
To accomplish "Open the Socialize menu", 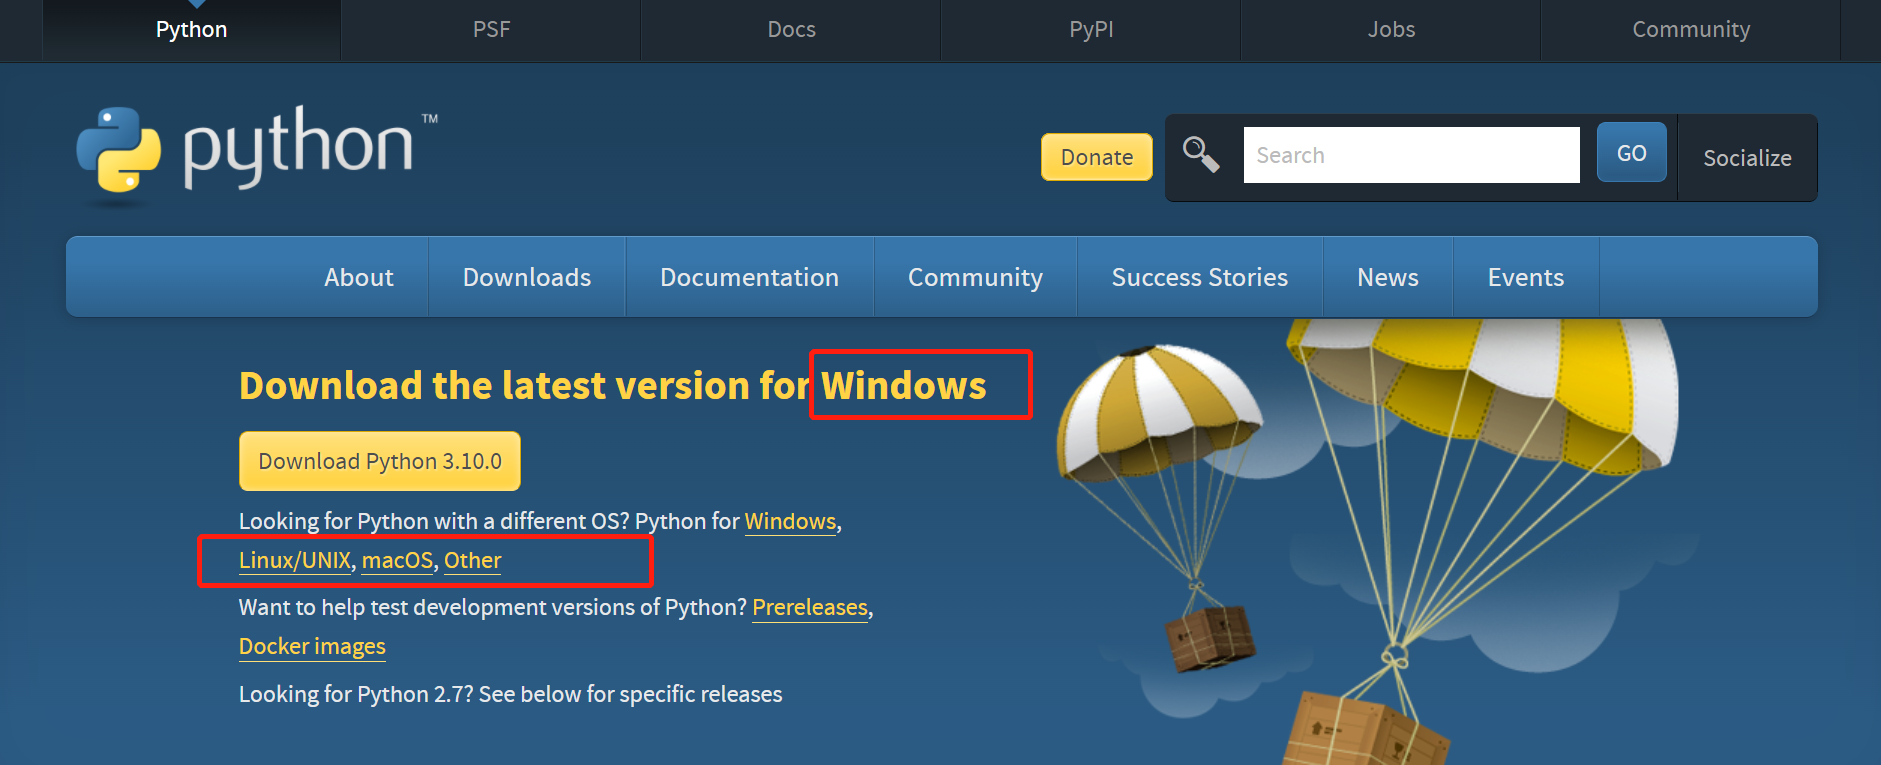I will [x=1747, y=158].
